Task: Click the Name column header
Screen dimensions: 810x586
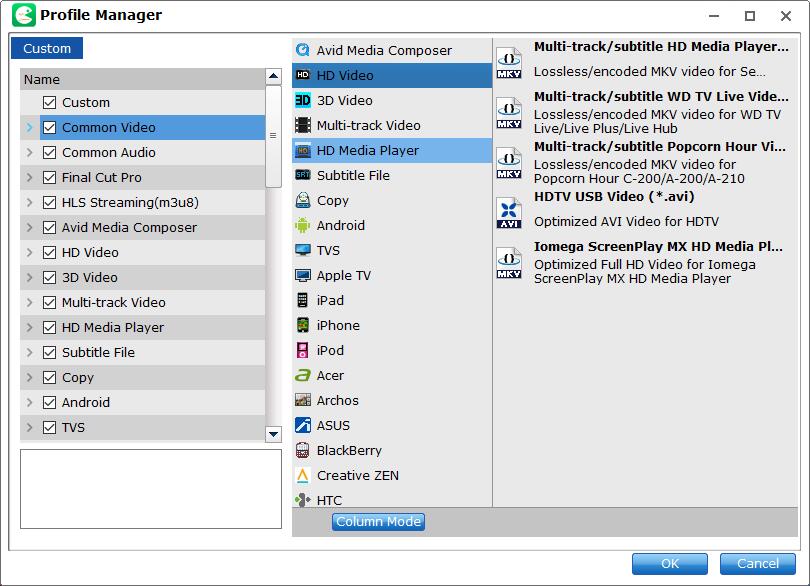Action: click(143, 79)
